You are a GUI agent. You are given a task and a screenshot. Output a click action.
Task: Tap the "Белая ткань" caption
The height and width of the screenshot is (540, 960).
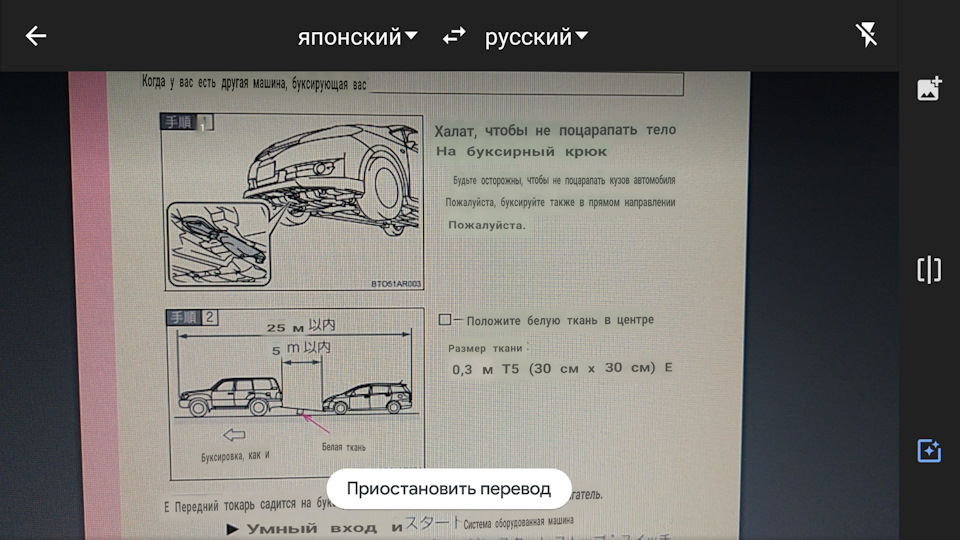coord(343,448)
